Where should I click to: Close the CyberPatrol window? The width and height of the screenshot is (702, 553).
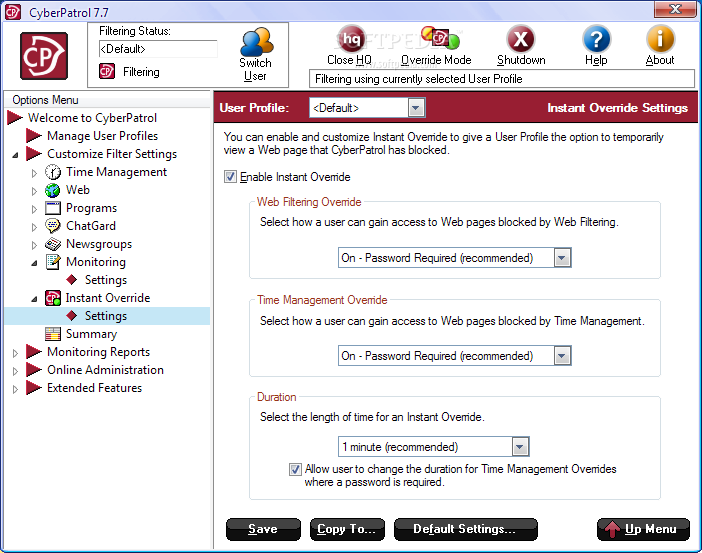[675, 9]
